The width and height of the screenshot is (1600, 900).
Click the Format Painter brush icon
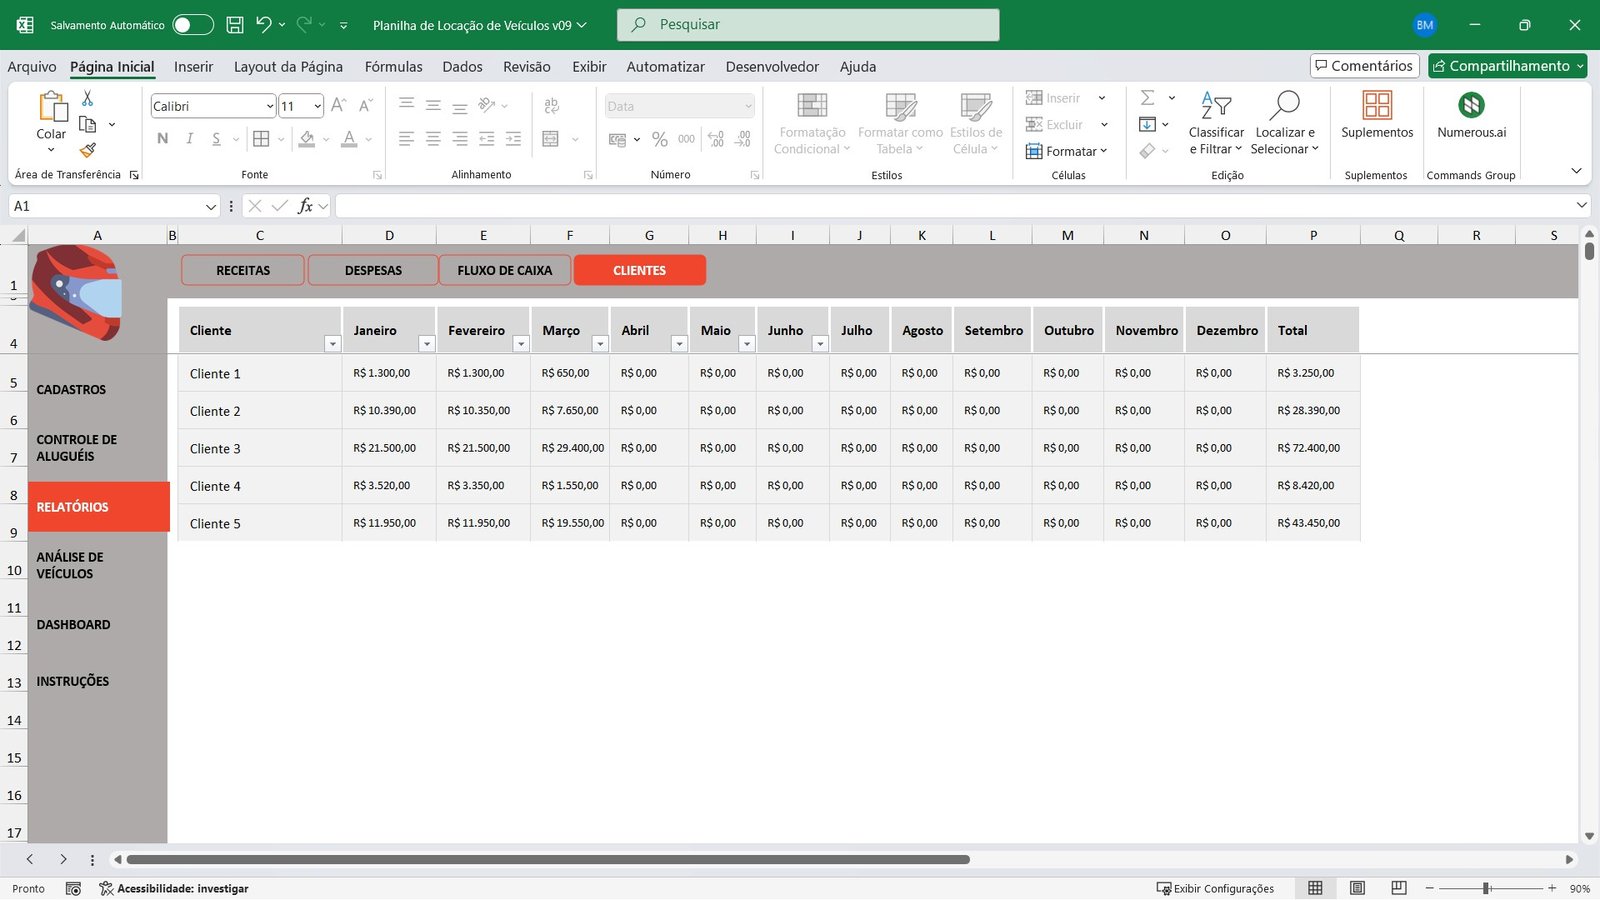click(x=88, y=150)
